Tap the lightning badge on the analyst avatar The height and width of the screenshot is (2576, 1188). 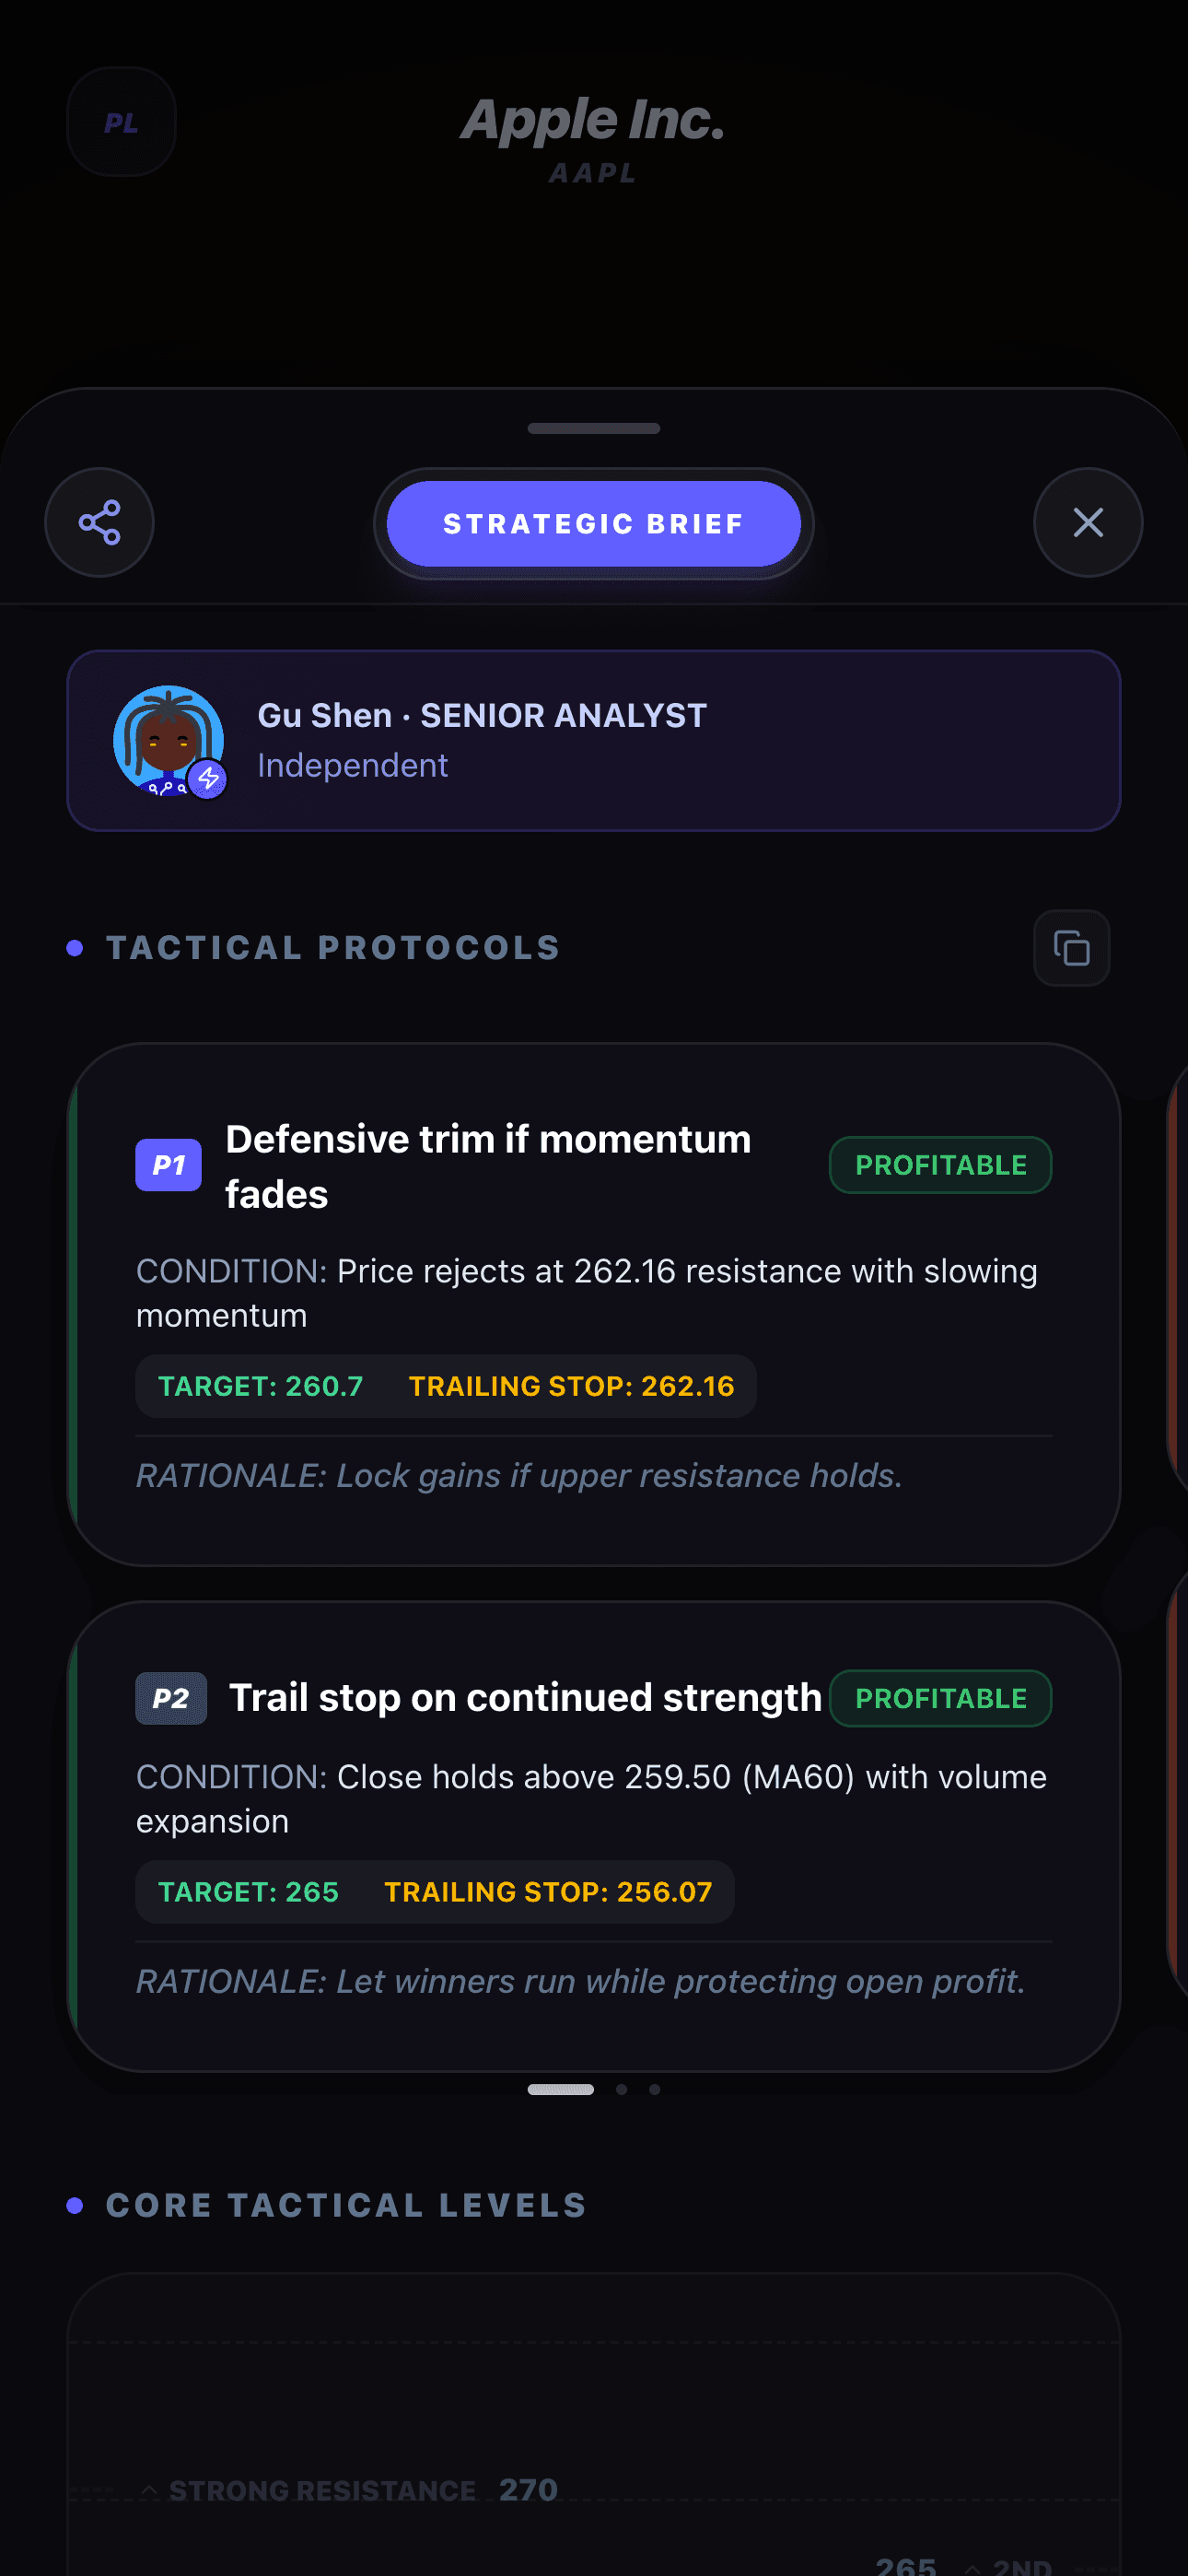pyautogui.click(x=207, y=779)
